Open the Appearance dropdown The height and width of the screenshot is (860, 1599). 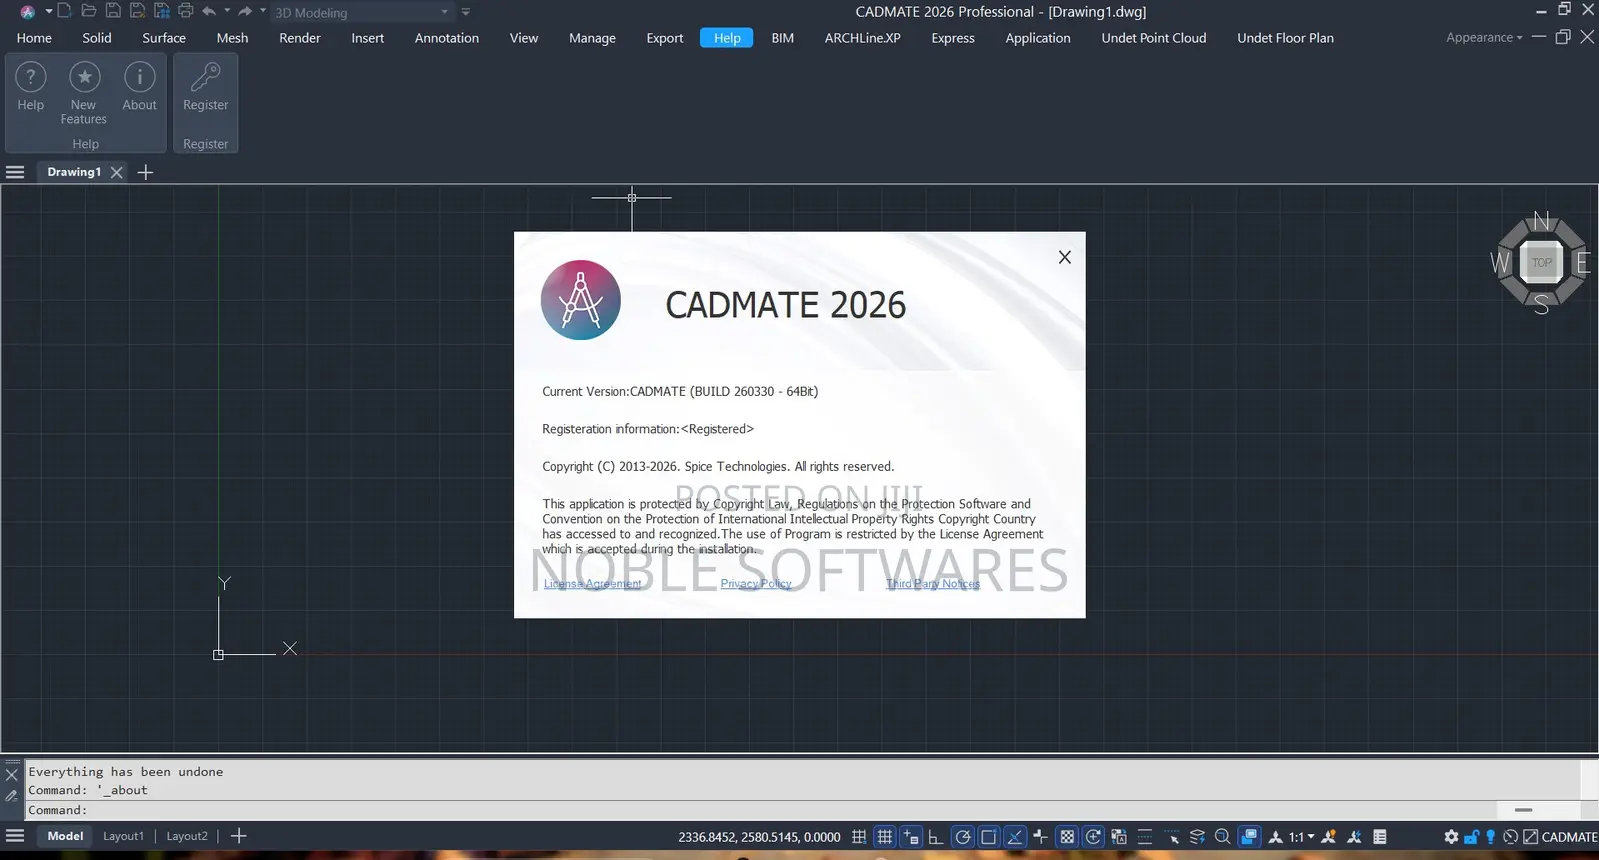[x=1484, y=38]
